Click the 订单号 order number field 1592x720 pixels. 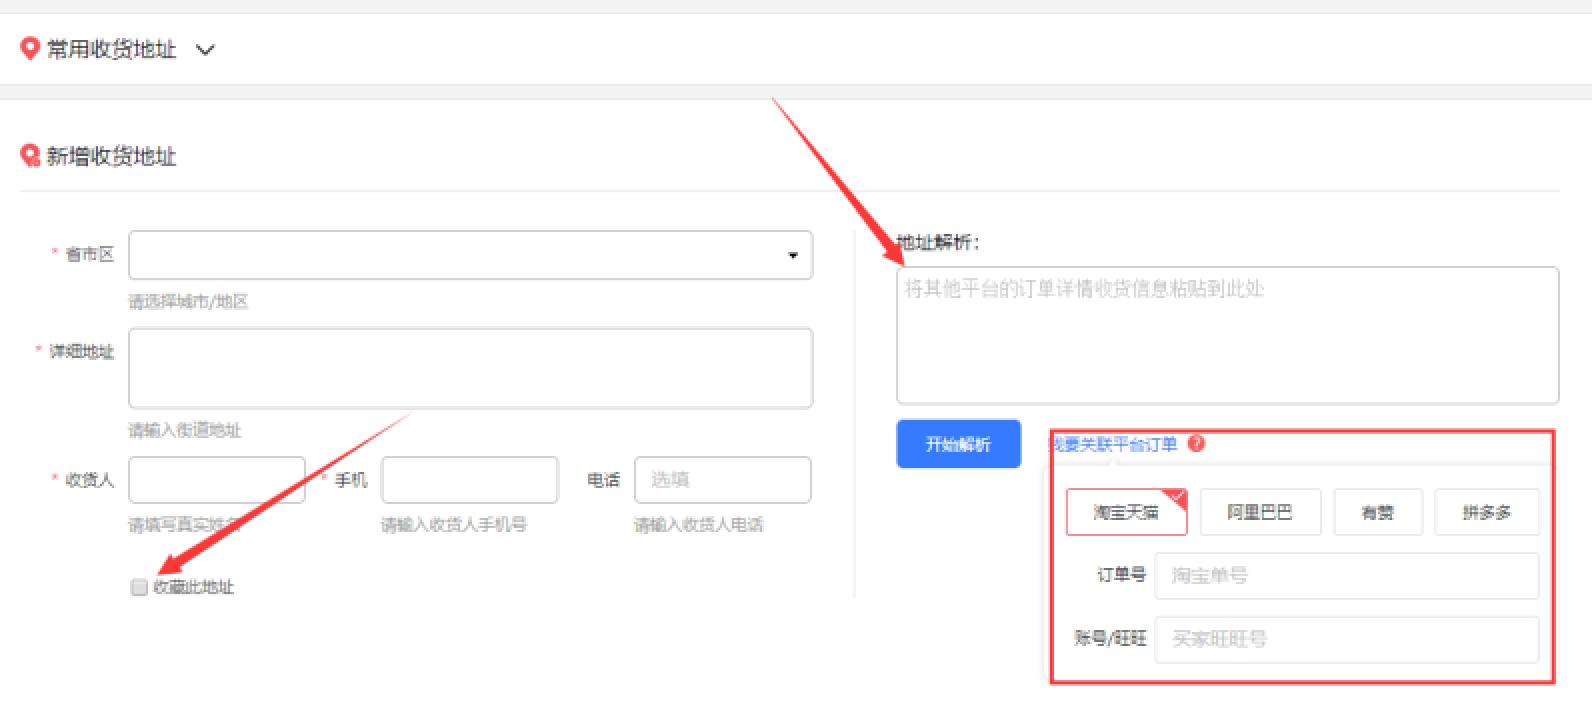[x=1346, y=576]
